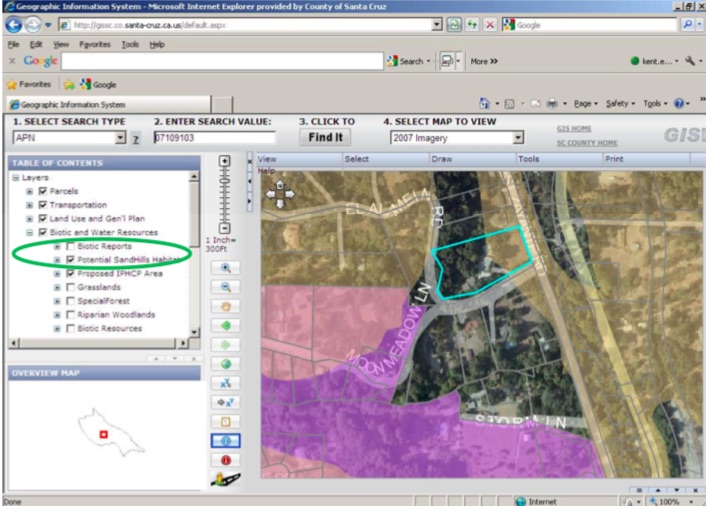Uncheck the Potential SandHills Habitat layer
This screenshot has height=506, width=706.
pos(69,260)
